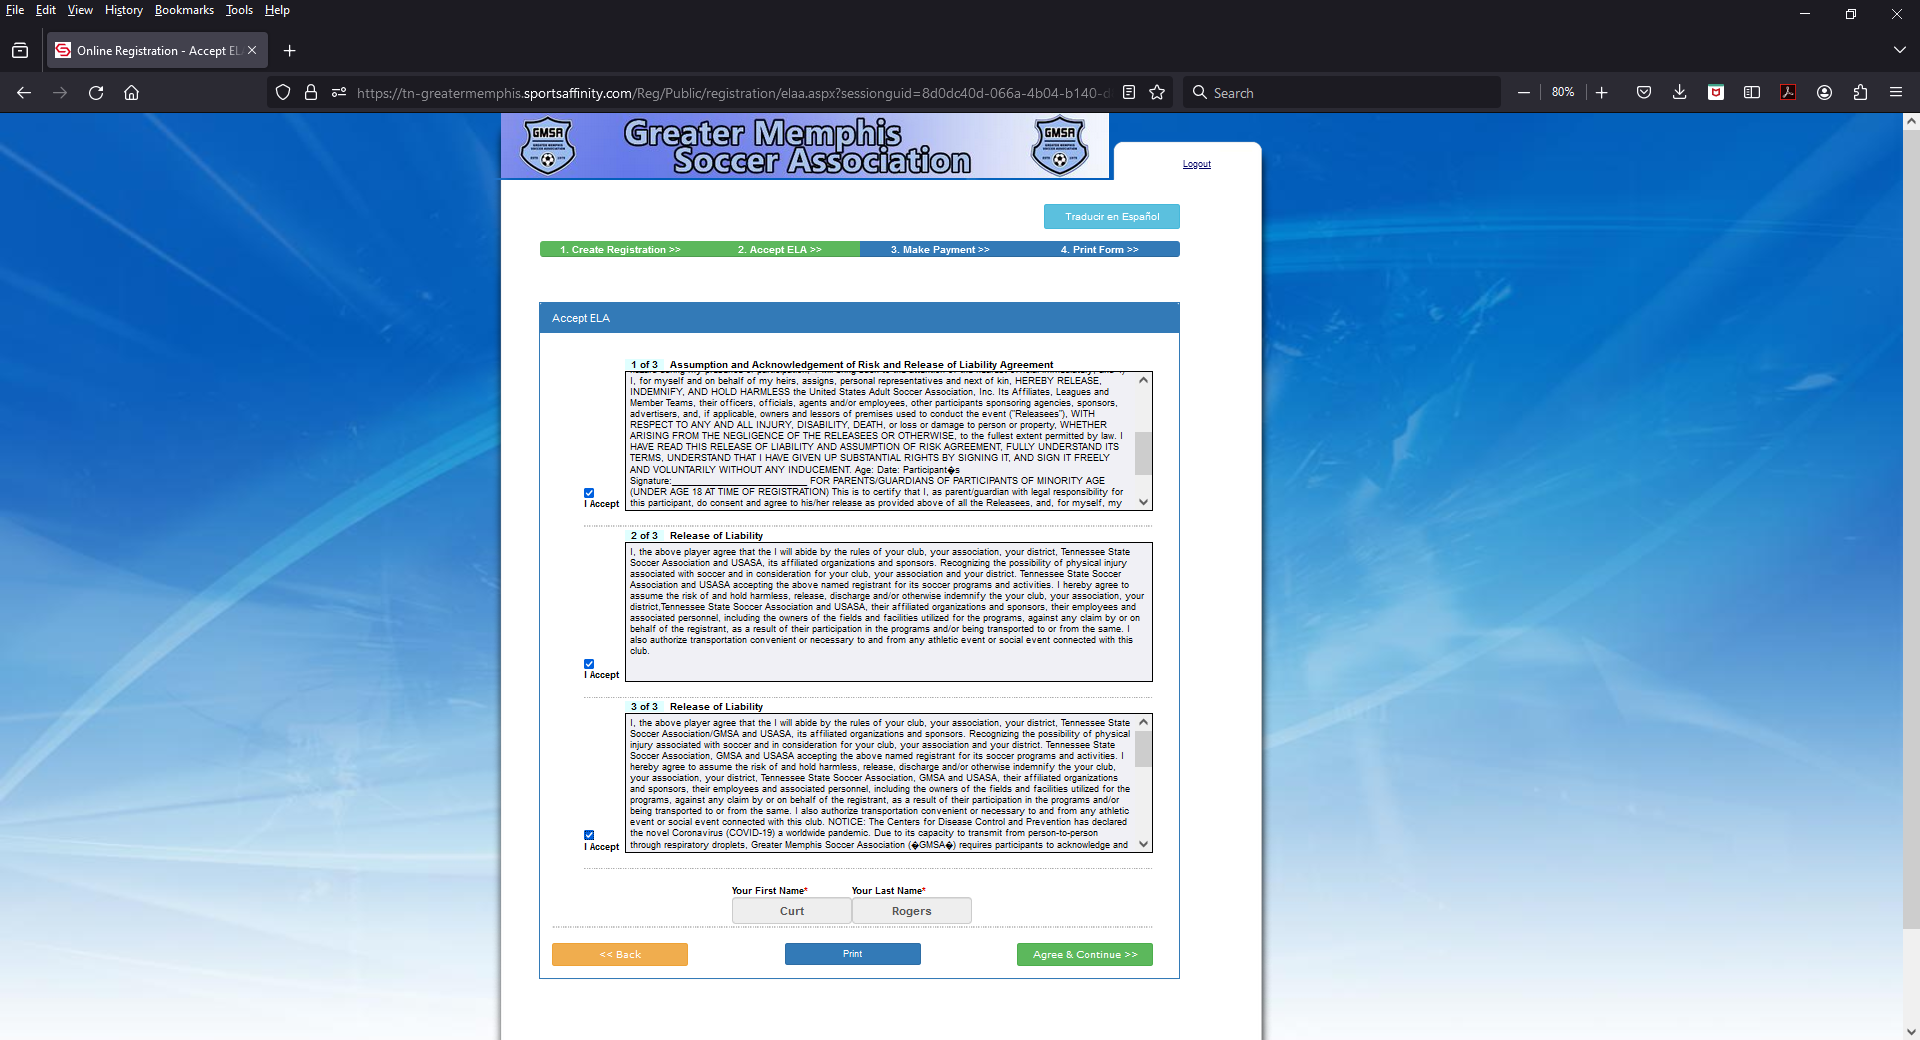Select the Online Registration browser tab
The width and height of the screenshot is (1920, 1040).
click(x=157, y=50)
